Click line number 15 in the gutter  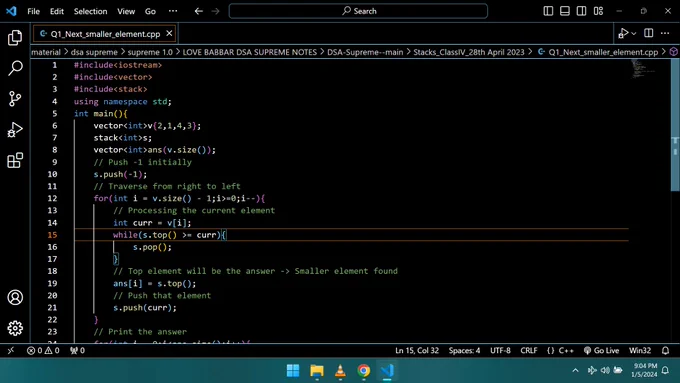pos(52,235)
